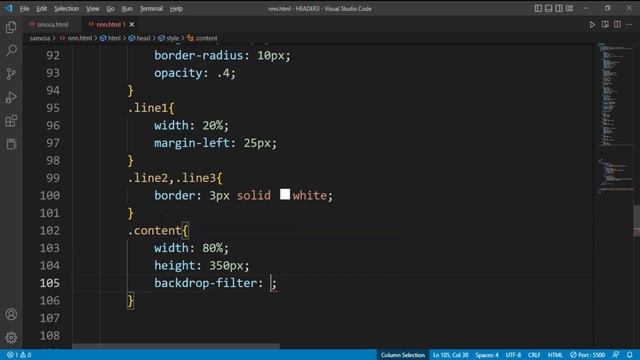Click the 'width: 80%;' line
Screen dimensions: 640x360
(191, 248)
